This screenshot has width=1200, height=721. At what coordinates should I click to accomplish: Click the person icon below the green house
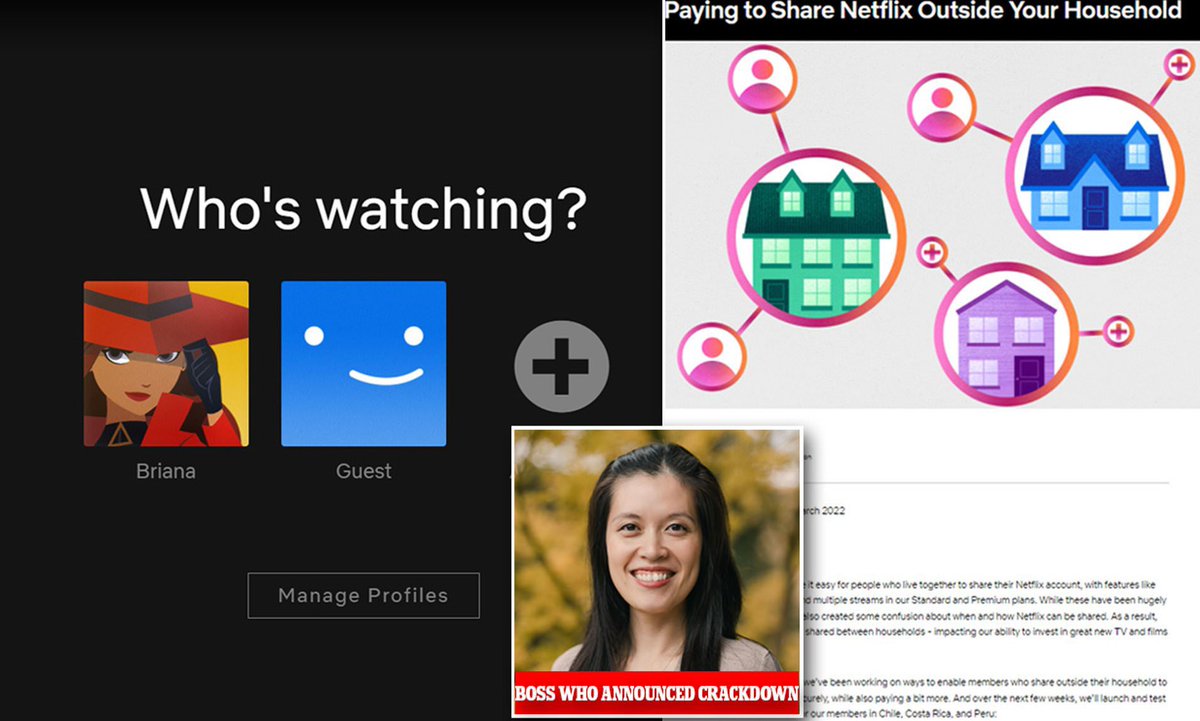(711, 354)
